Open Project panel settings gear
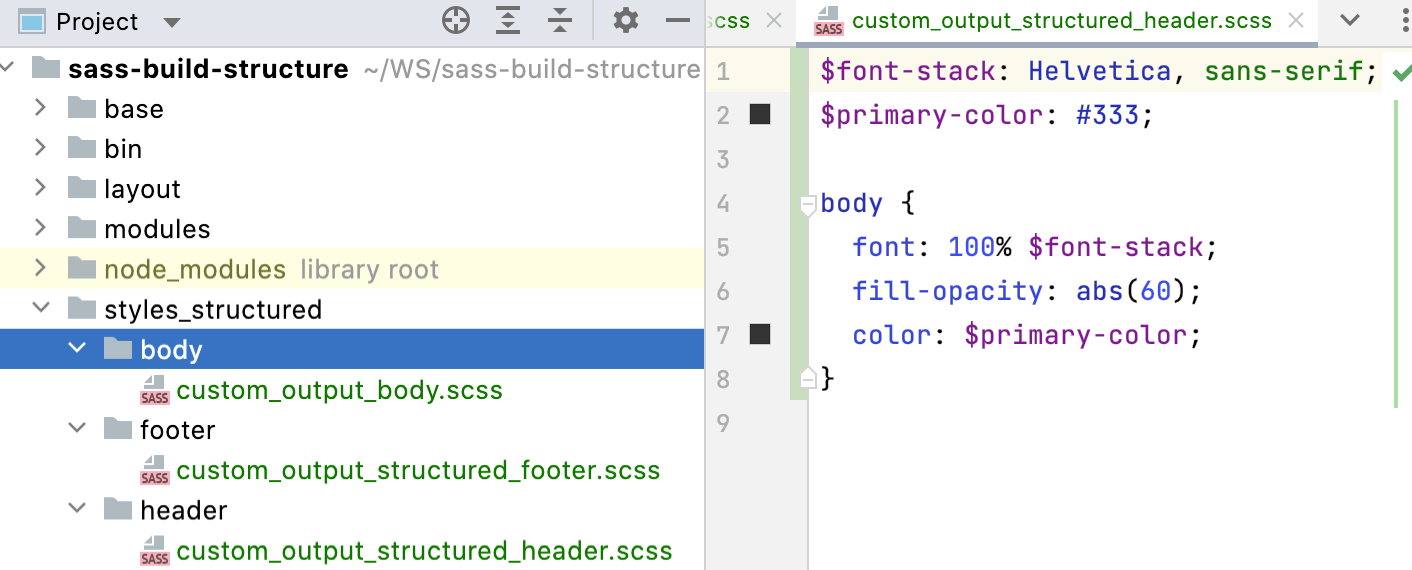 [626, 21]
